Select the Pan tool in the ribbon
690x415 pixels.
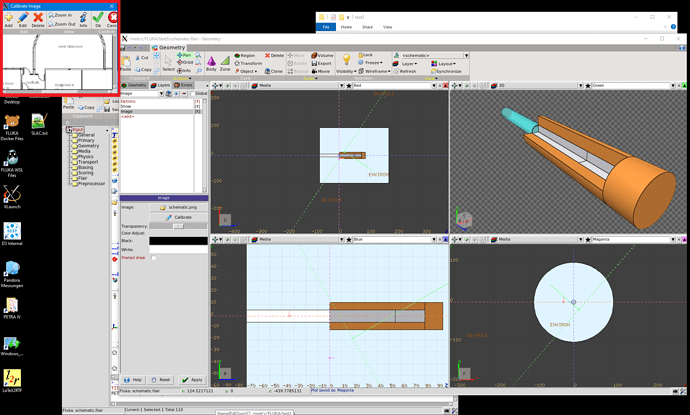pyautogui.click(x=184, y=54)
